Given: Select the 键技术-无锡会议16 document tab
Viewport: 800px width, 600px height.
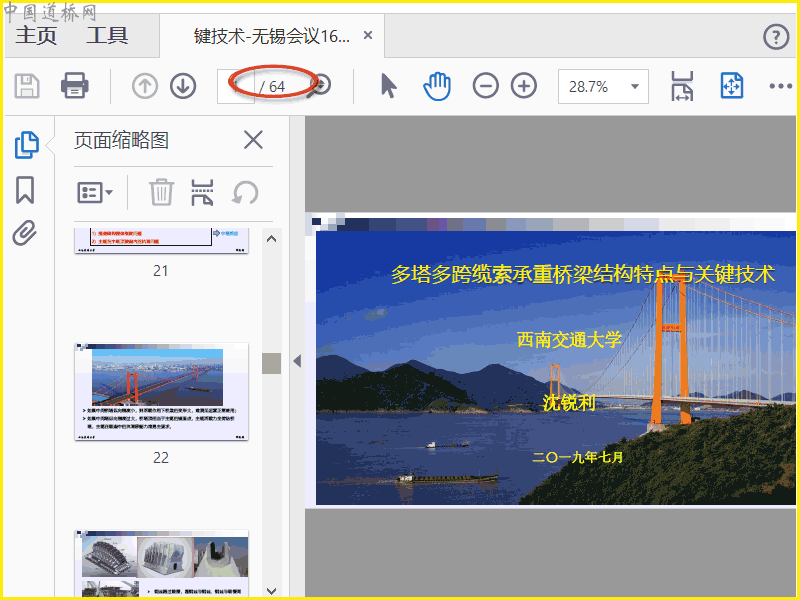Looking at the screenshot, I should pyautogui.click(x=271, y=36).
